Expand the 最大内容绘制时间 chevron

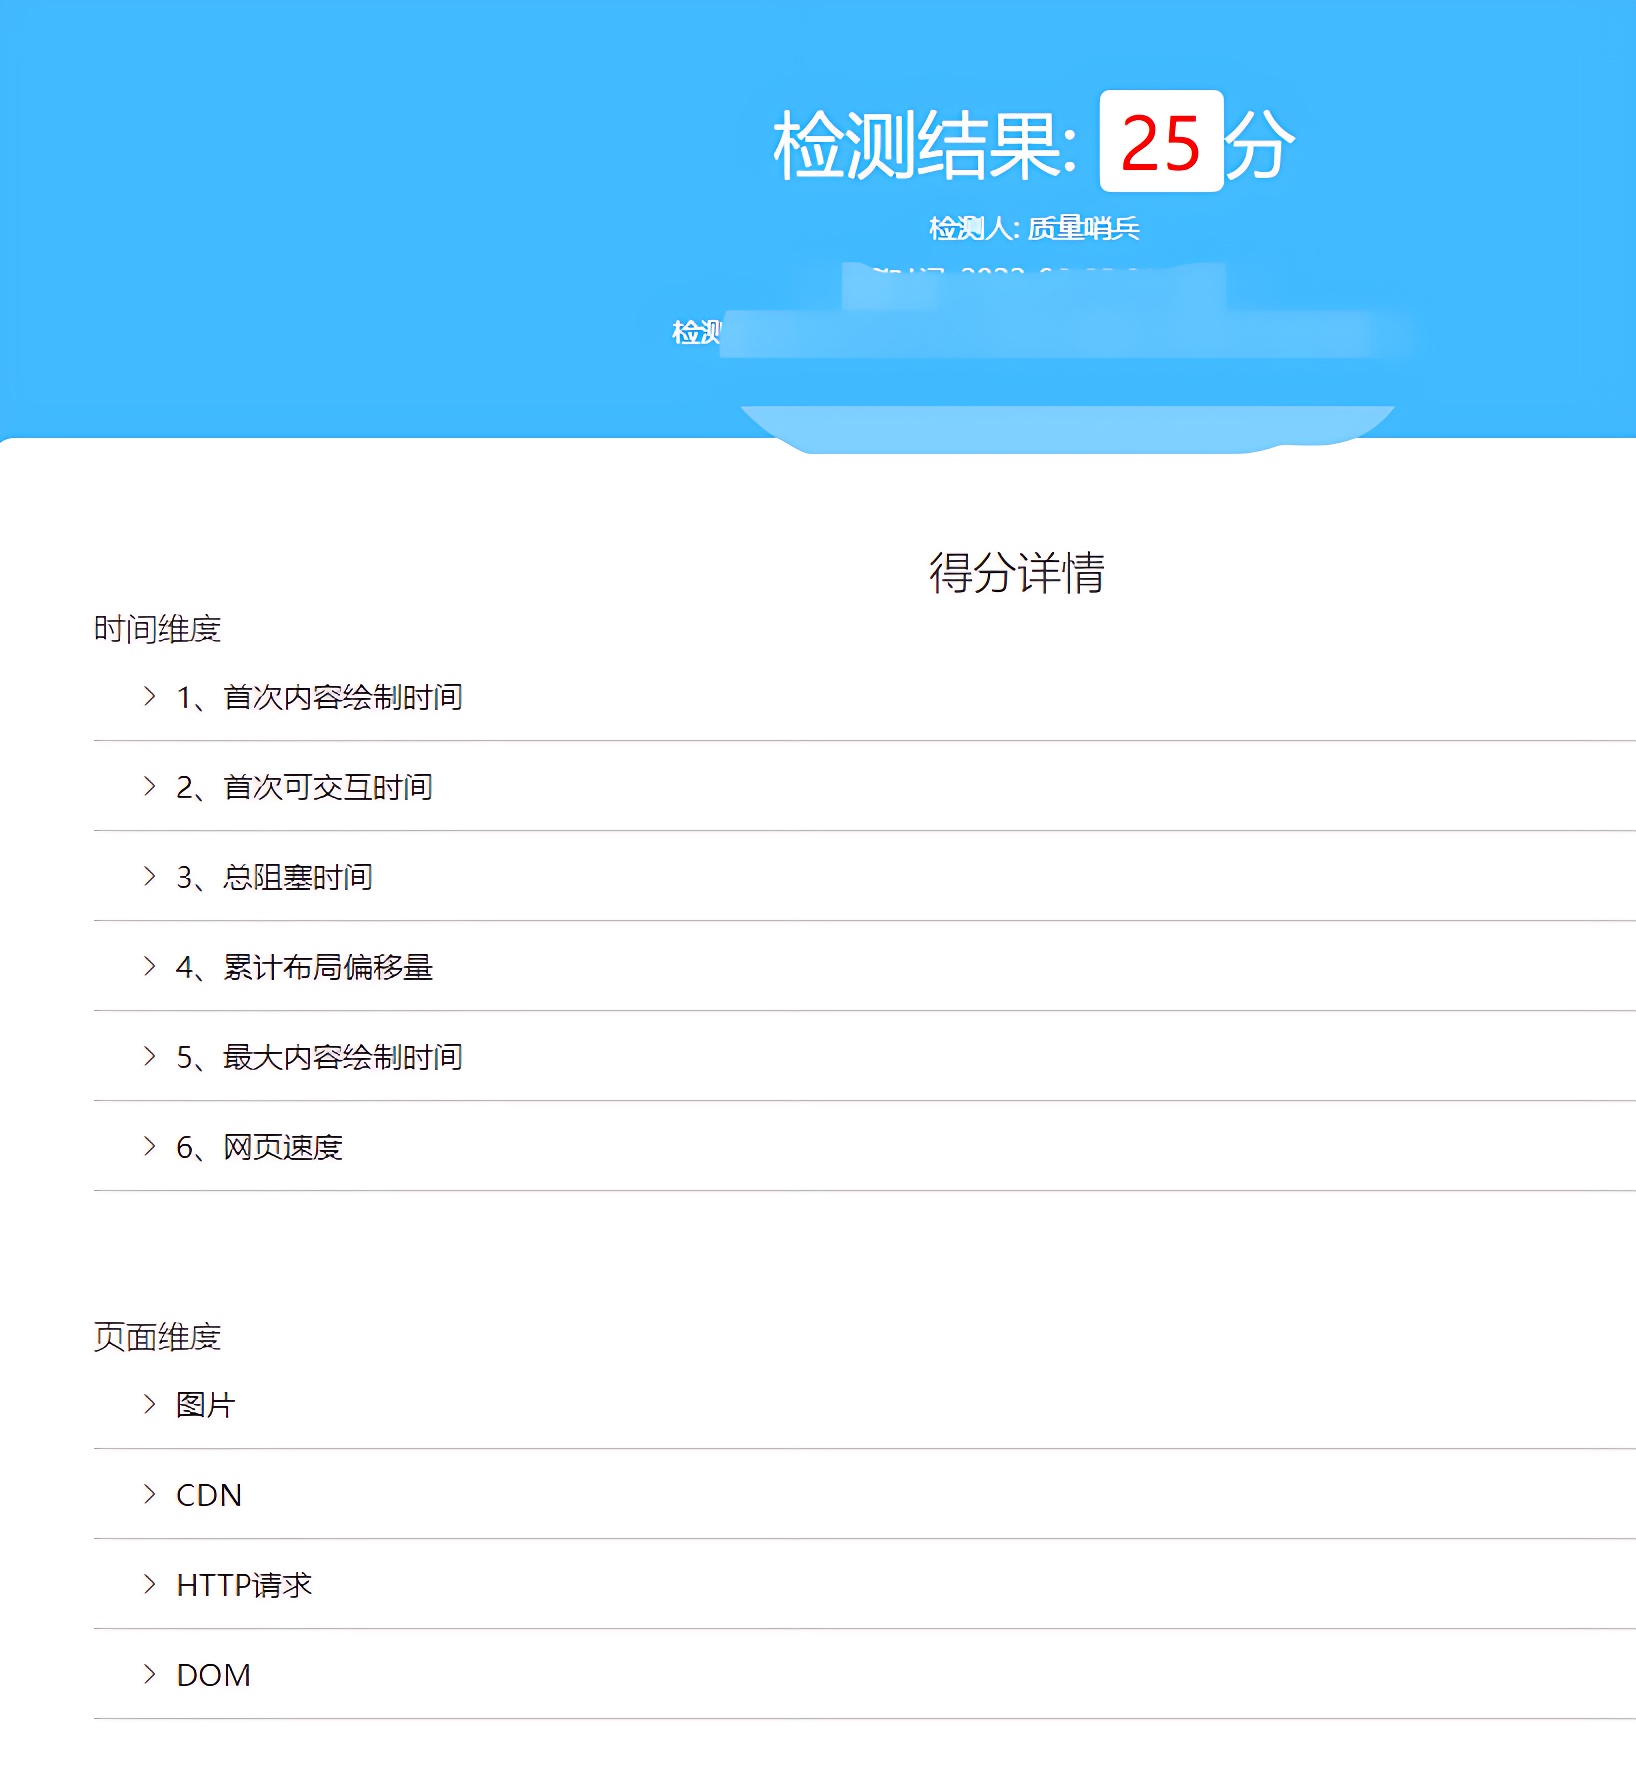[148, 1057]
